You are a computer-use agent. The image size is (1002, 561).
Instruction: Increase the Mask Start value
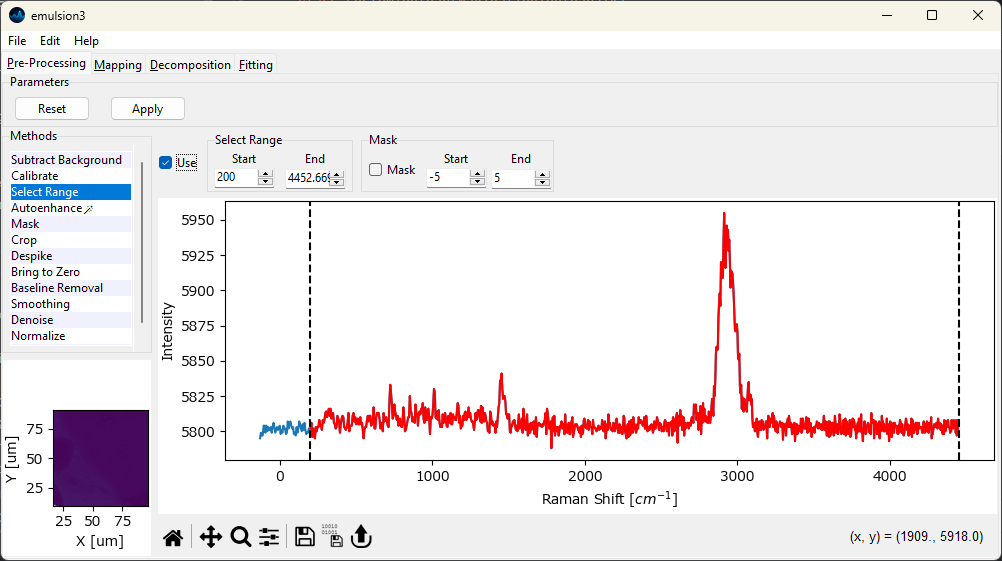(x=477, y=173)
